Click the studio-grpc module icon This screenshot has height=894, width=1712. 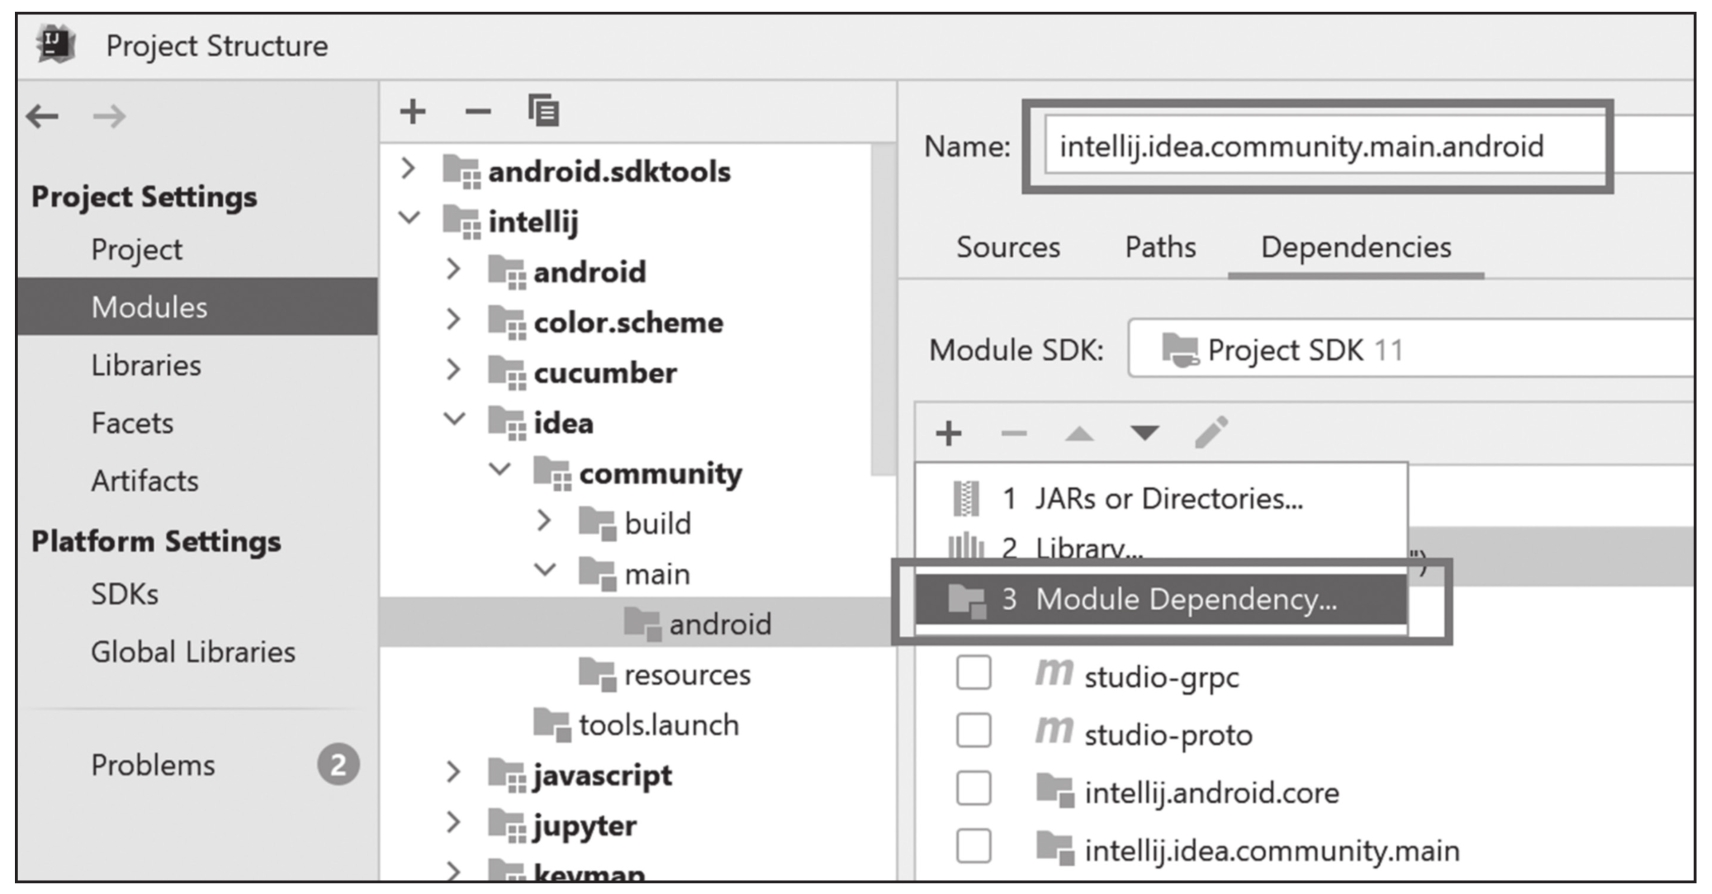[x=1054, y=673]
